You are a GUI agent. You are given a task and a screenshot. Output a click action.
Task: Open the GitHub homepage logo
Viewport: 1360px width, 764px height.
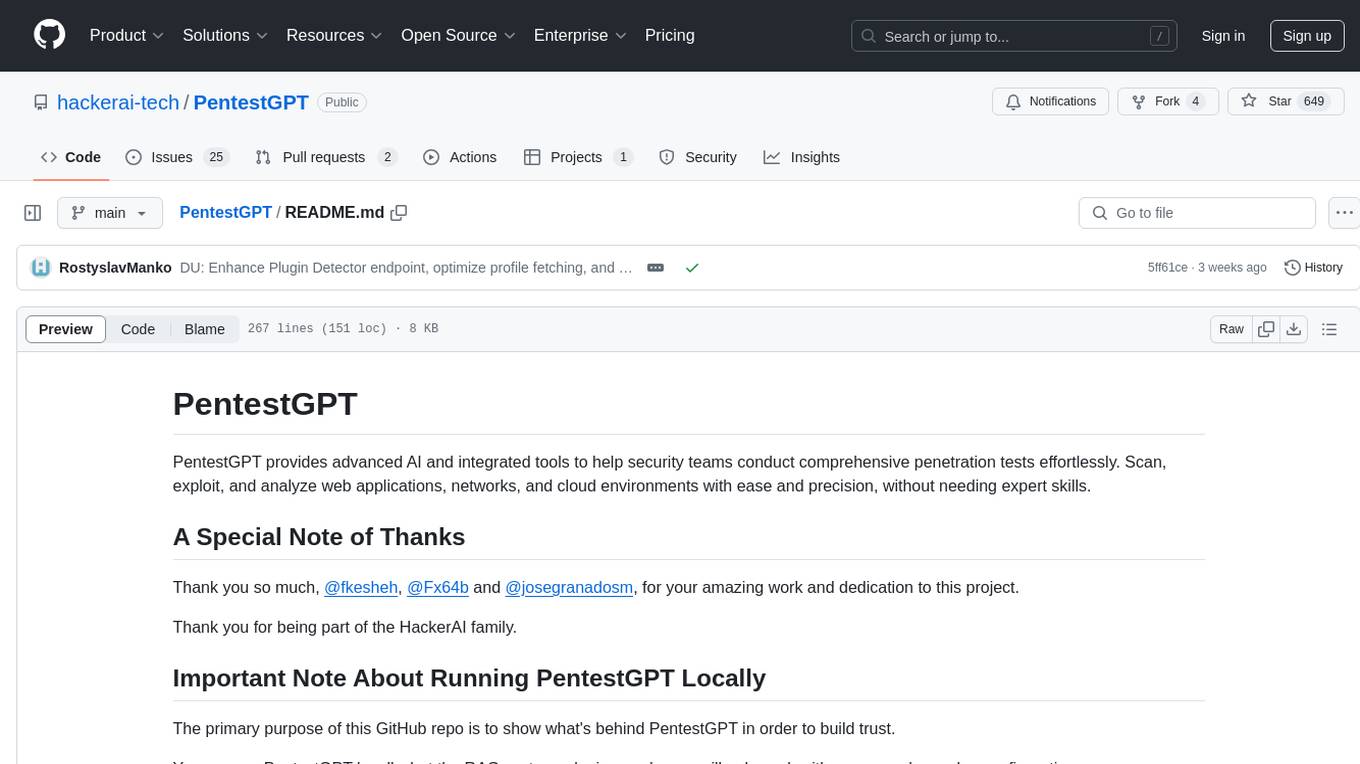pos(50,35)
